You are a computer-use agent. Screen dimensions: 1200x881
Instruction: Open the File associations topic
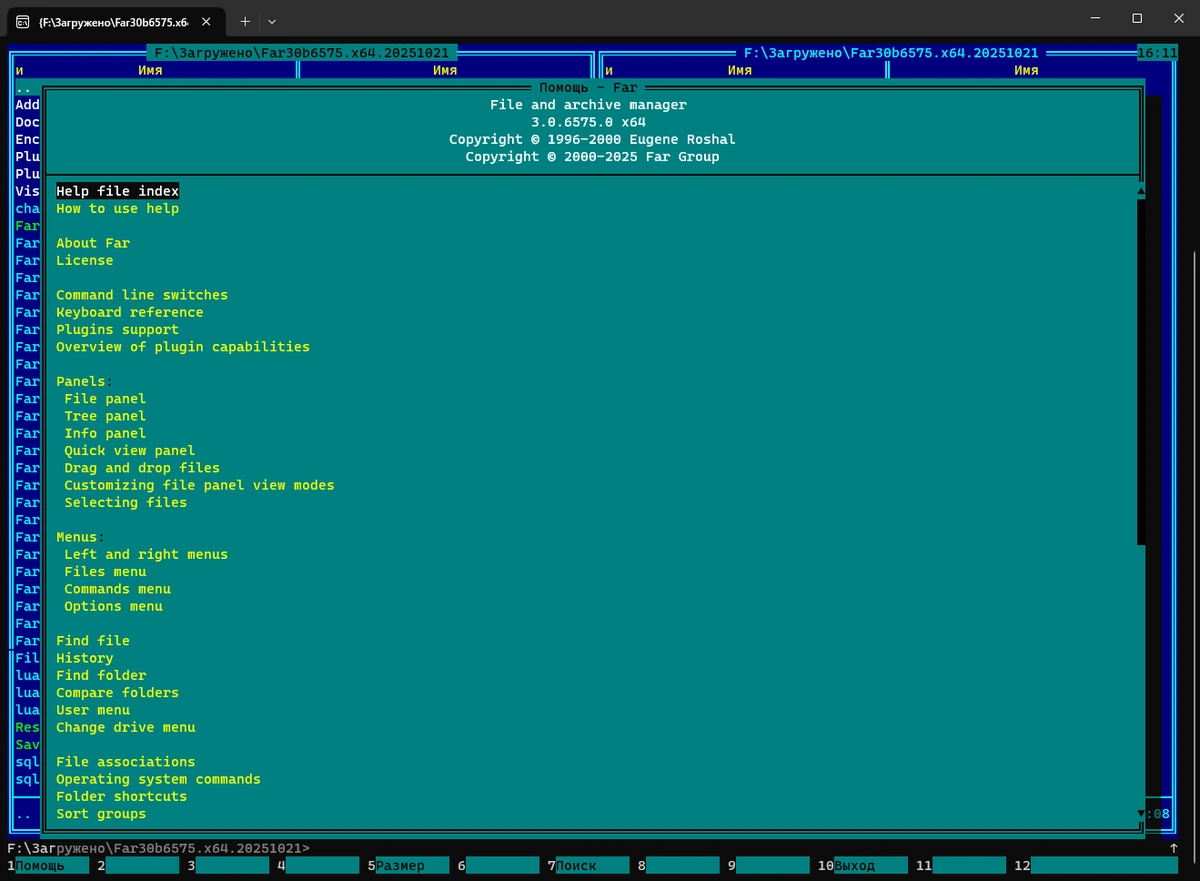coord(126,762)
